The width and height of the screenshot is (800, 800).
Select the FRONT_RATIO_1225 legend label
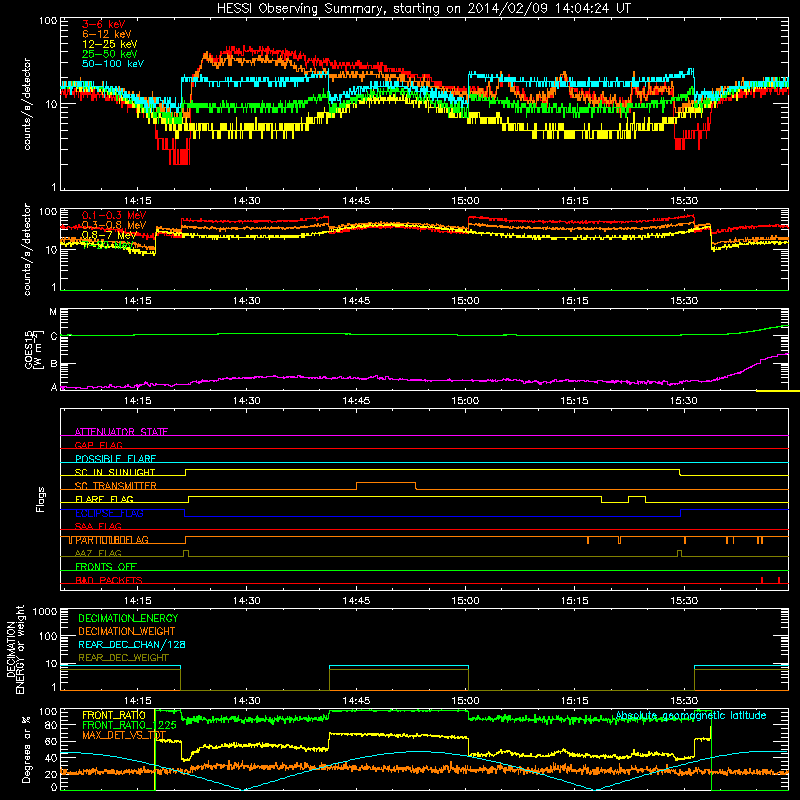tap(129, 725)
